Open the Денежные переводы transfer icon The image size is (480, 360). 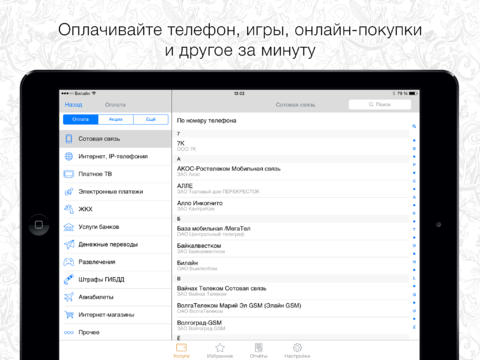(69, 244)
